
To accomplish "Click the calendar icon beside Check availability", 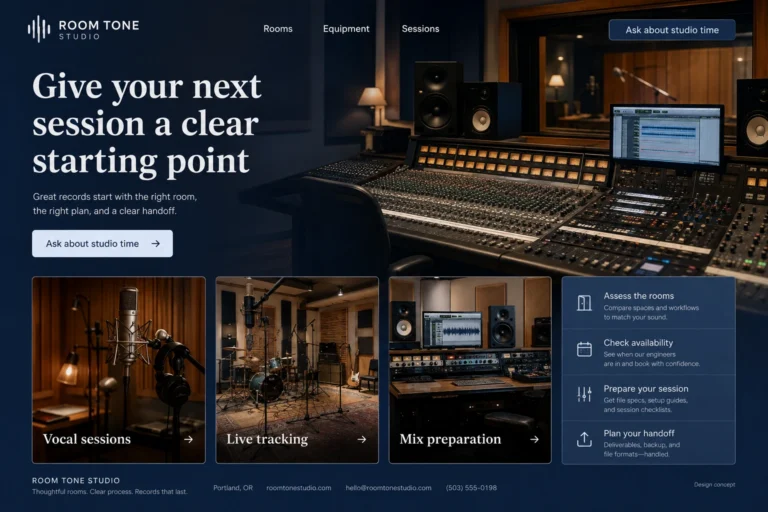I will 584,349.
